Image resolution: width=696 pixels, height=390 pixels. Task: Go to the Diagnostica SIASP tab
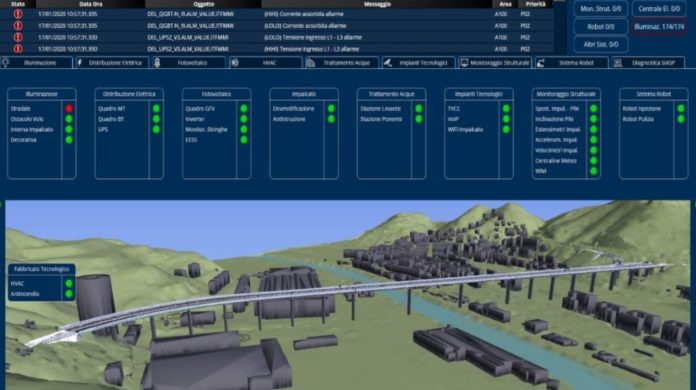click(648, 63)
